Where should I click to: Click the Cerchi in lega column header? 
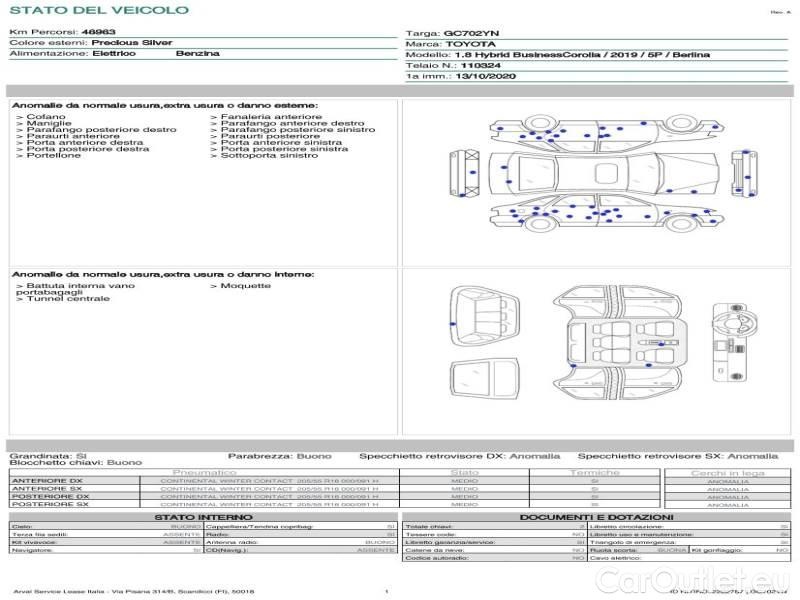(727, 472)
